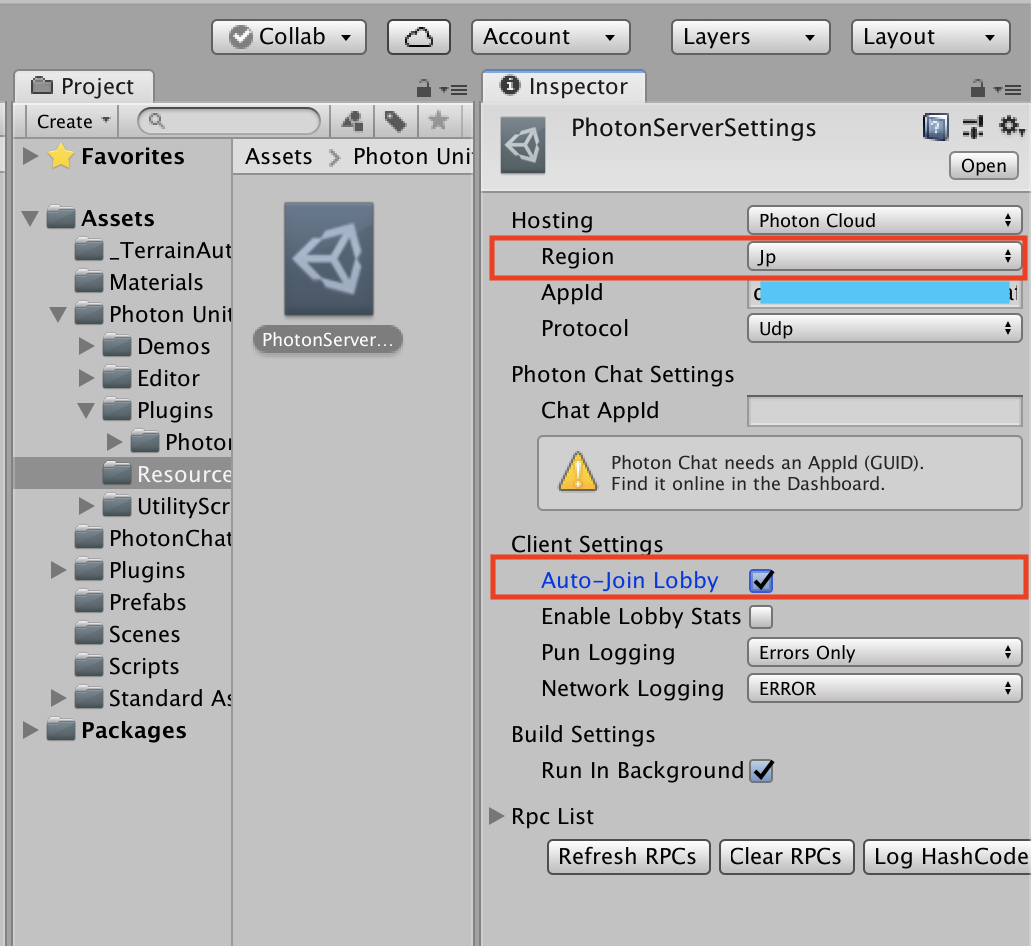Expand the Packages tree node
1031x946 pixels.
pos(30,730)
